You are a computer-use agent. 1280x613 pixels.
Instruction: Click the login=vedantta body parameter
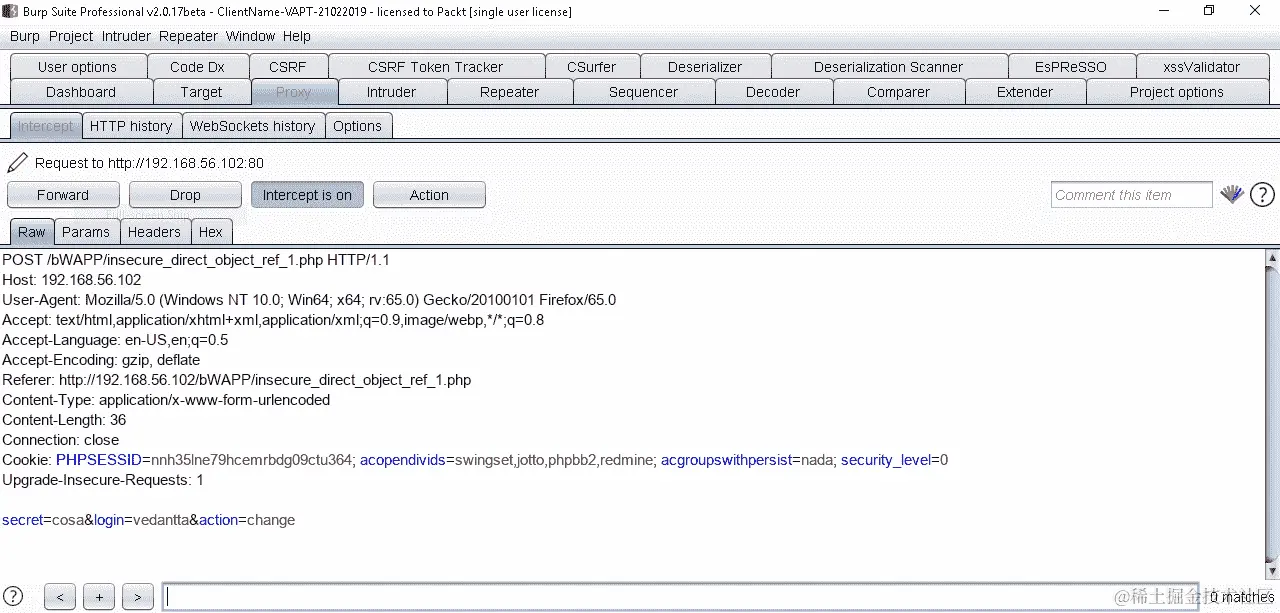coord(142,520)
